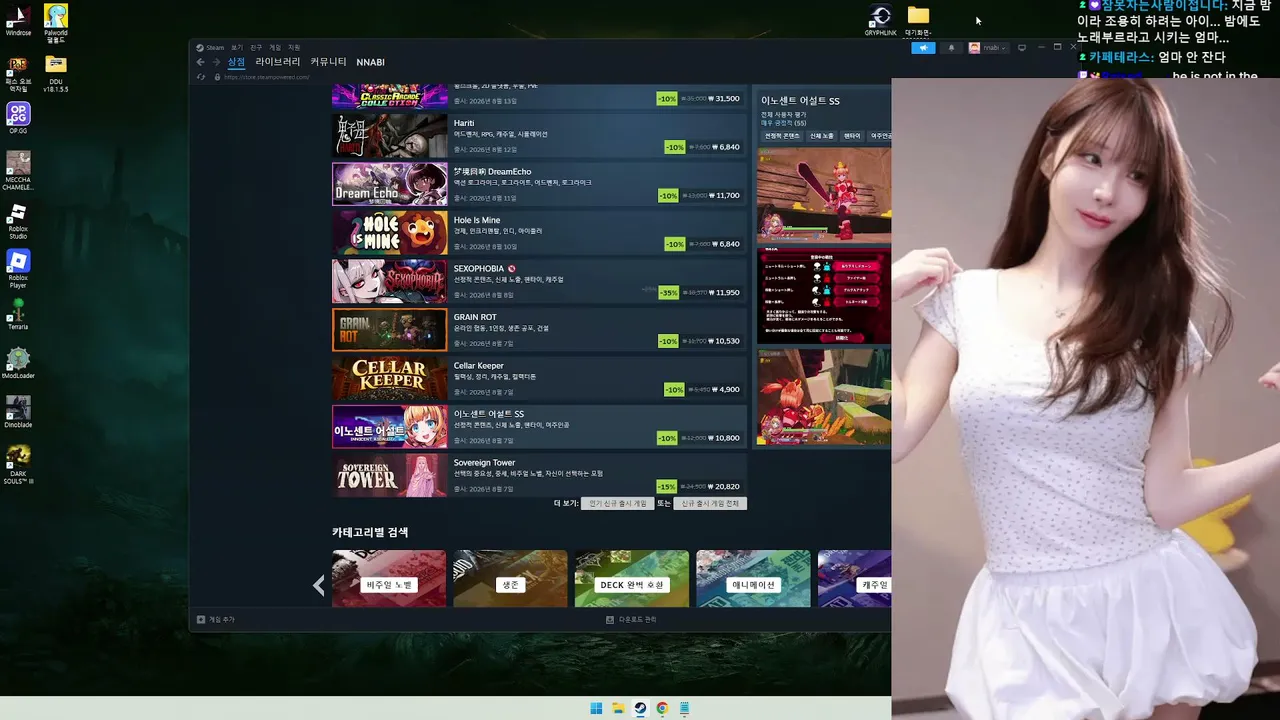View third preview screenshot of 이노센트 어설트 SS
The width and height of the screenshot is (1280, 720).
pos(824,397)
